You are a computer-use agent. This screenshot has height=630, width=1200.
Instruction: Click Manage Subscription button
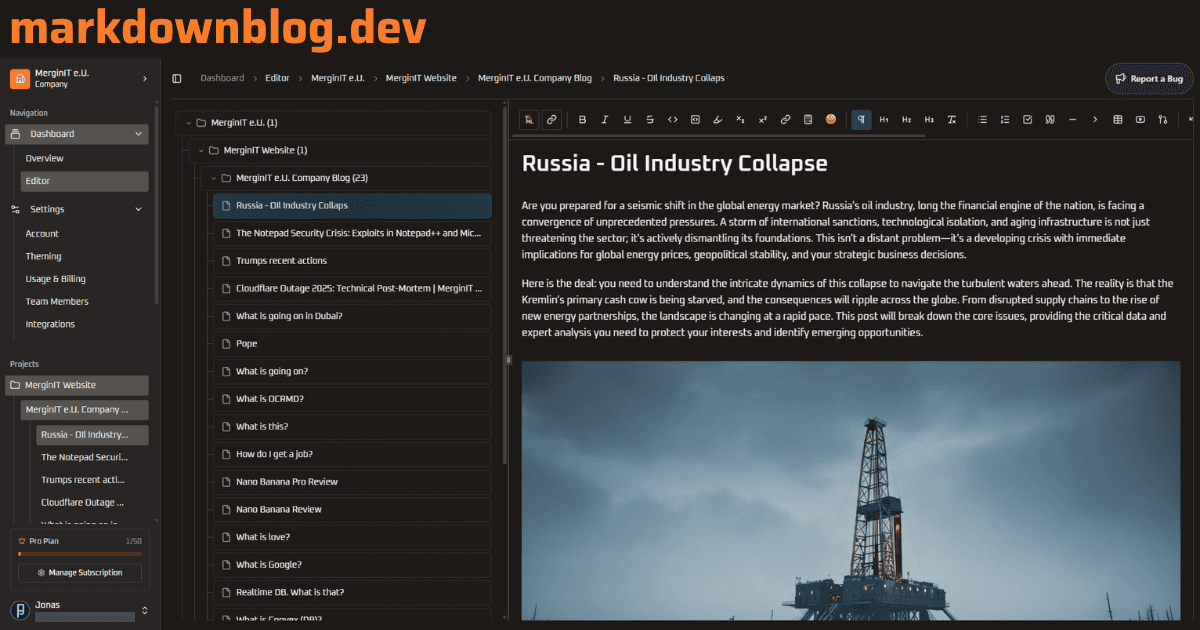coord(80,573)
